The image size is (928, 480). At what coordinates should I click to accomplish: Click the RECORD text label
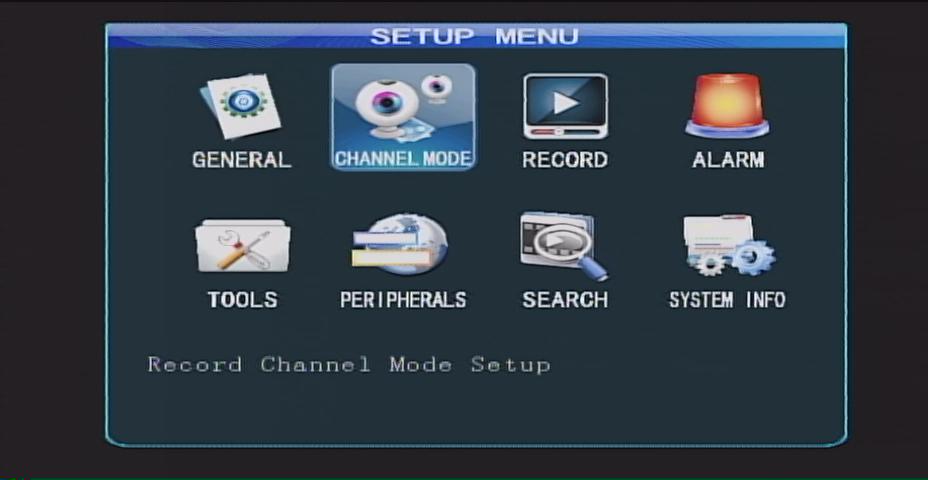[x=565, y=160]
